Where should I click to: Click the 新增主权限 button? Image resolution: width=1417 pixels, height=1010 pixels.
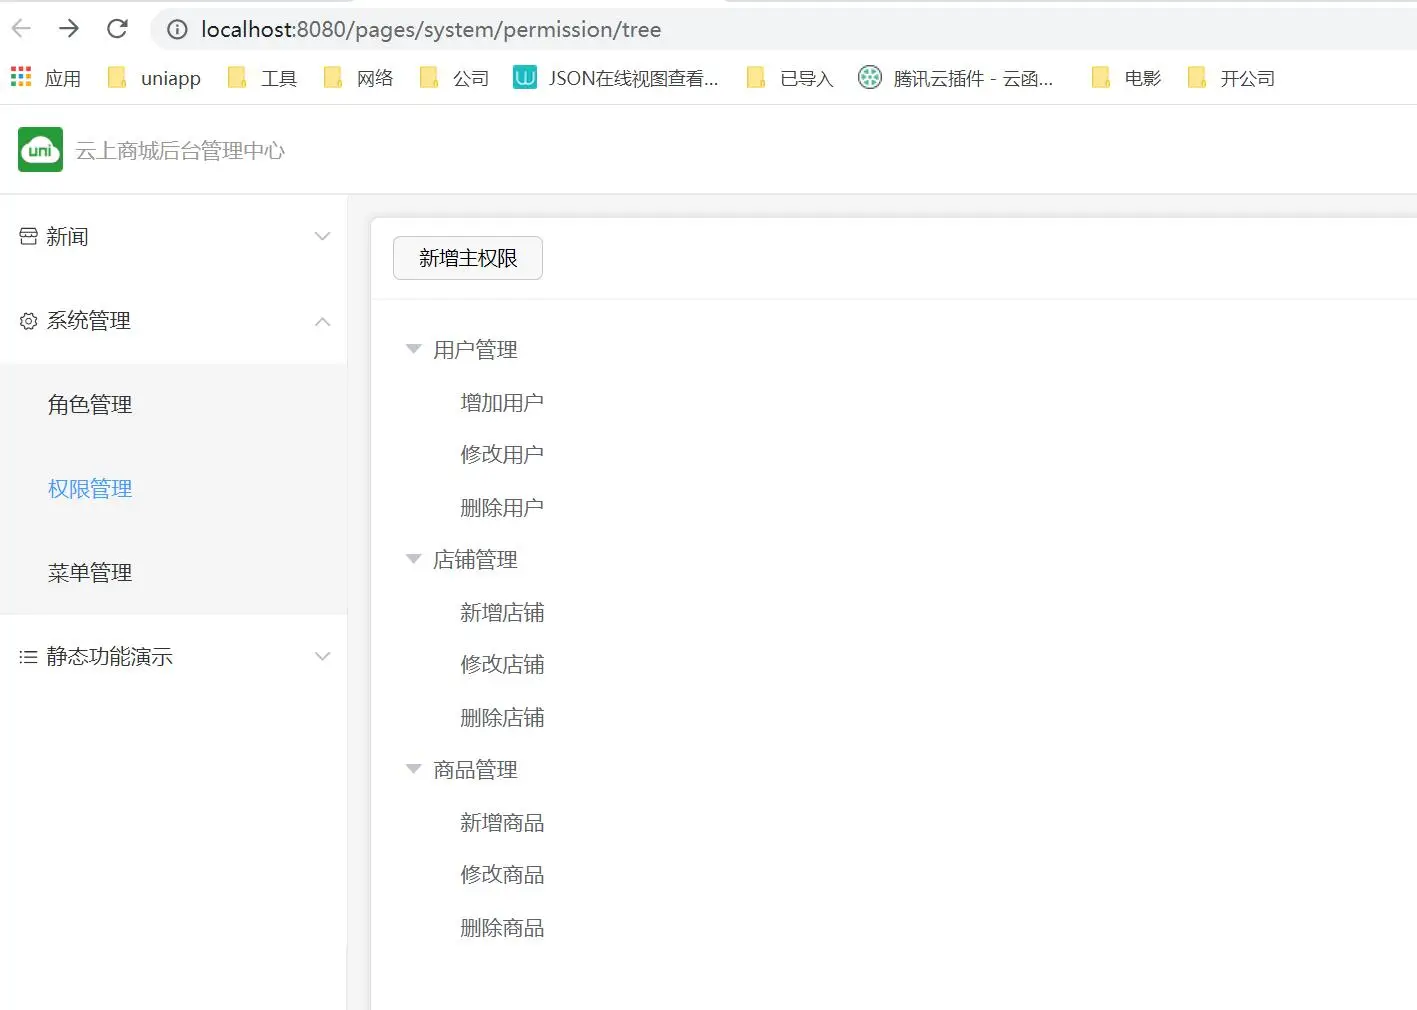[x=468, y=258]
